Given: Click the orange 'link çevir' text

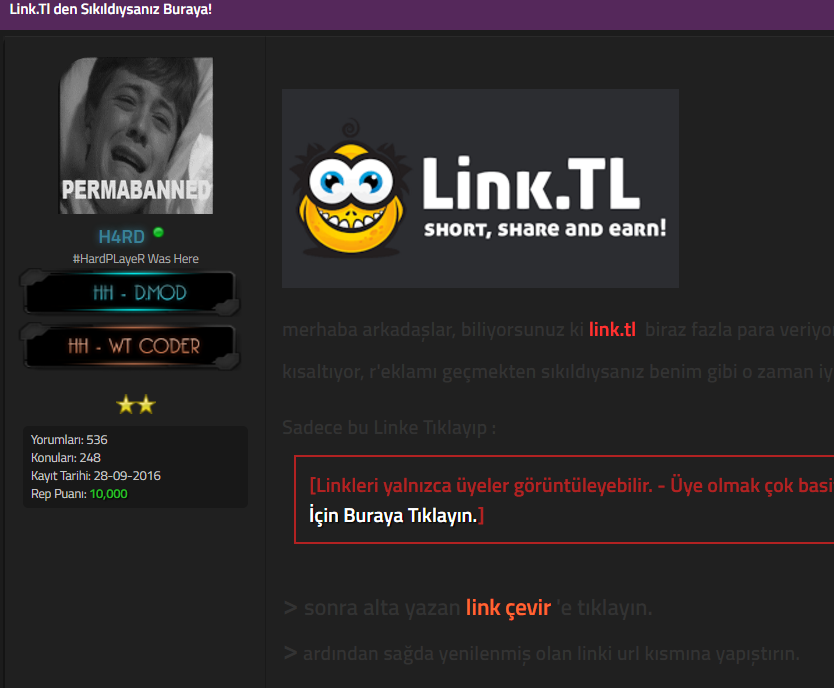Looking at the screenshot, I should [x=508, y=608].
